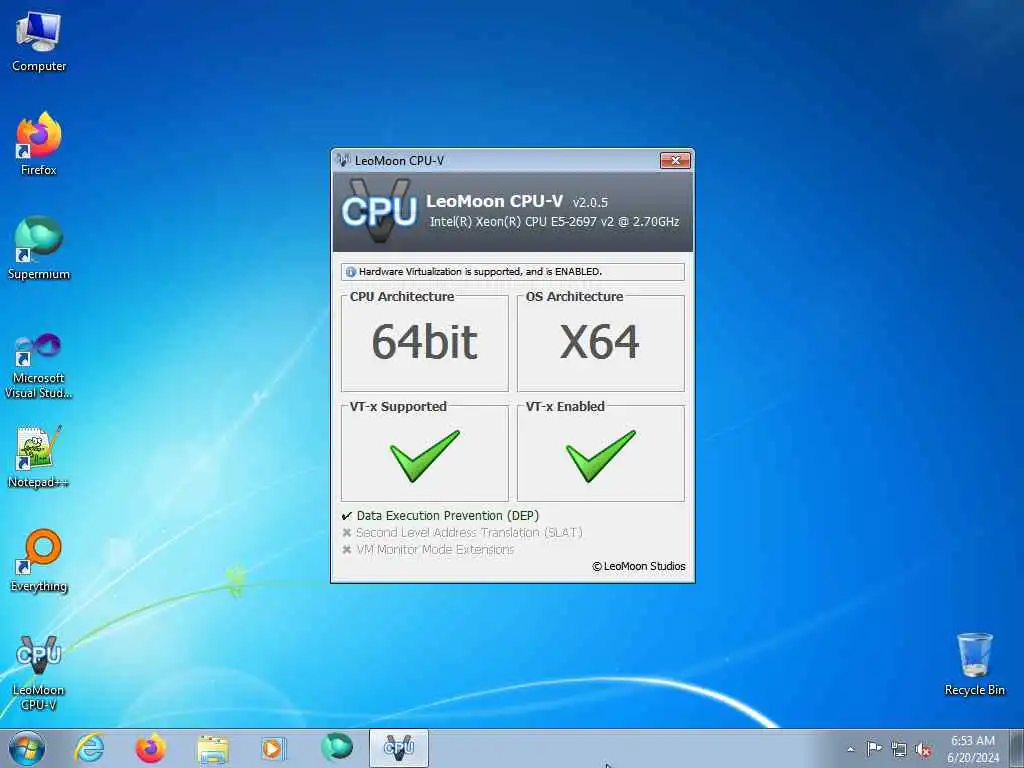Click the VT-x Supported green checkmark
Image resolution: width=1024 pixels, height=768 pixels.
[424, 456]
